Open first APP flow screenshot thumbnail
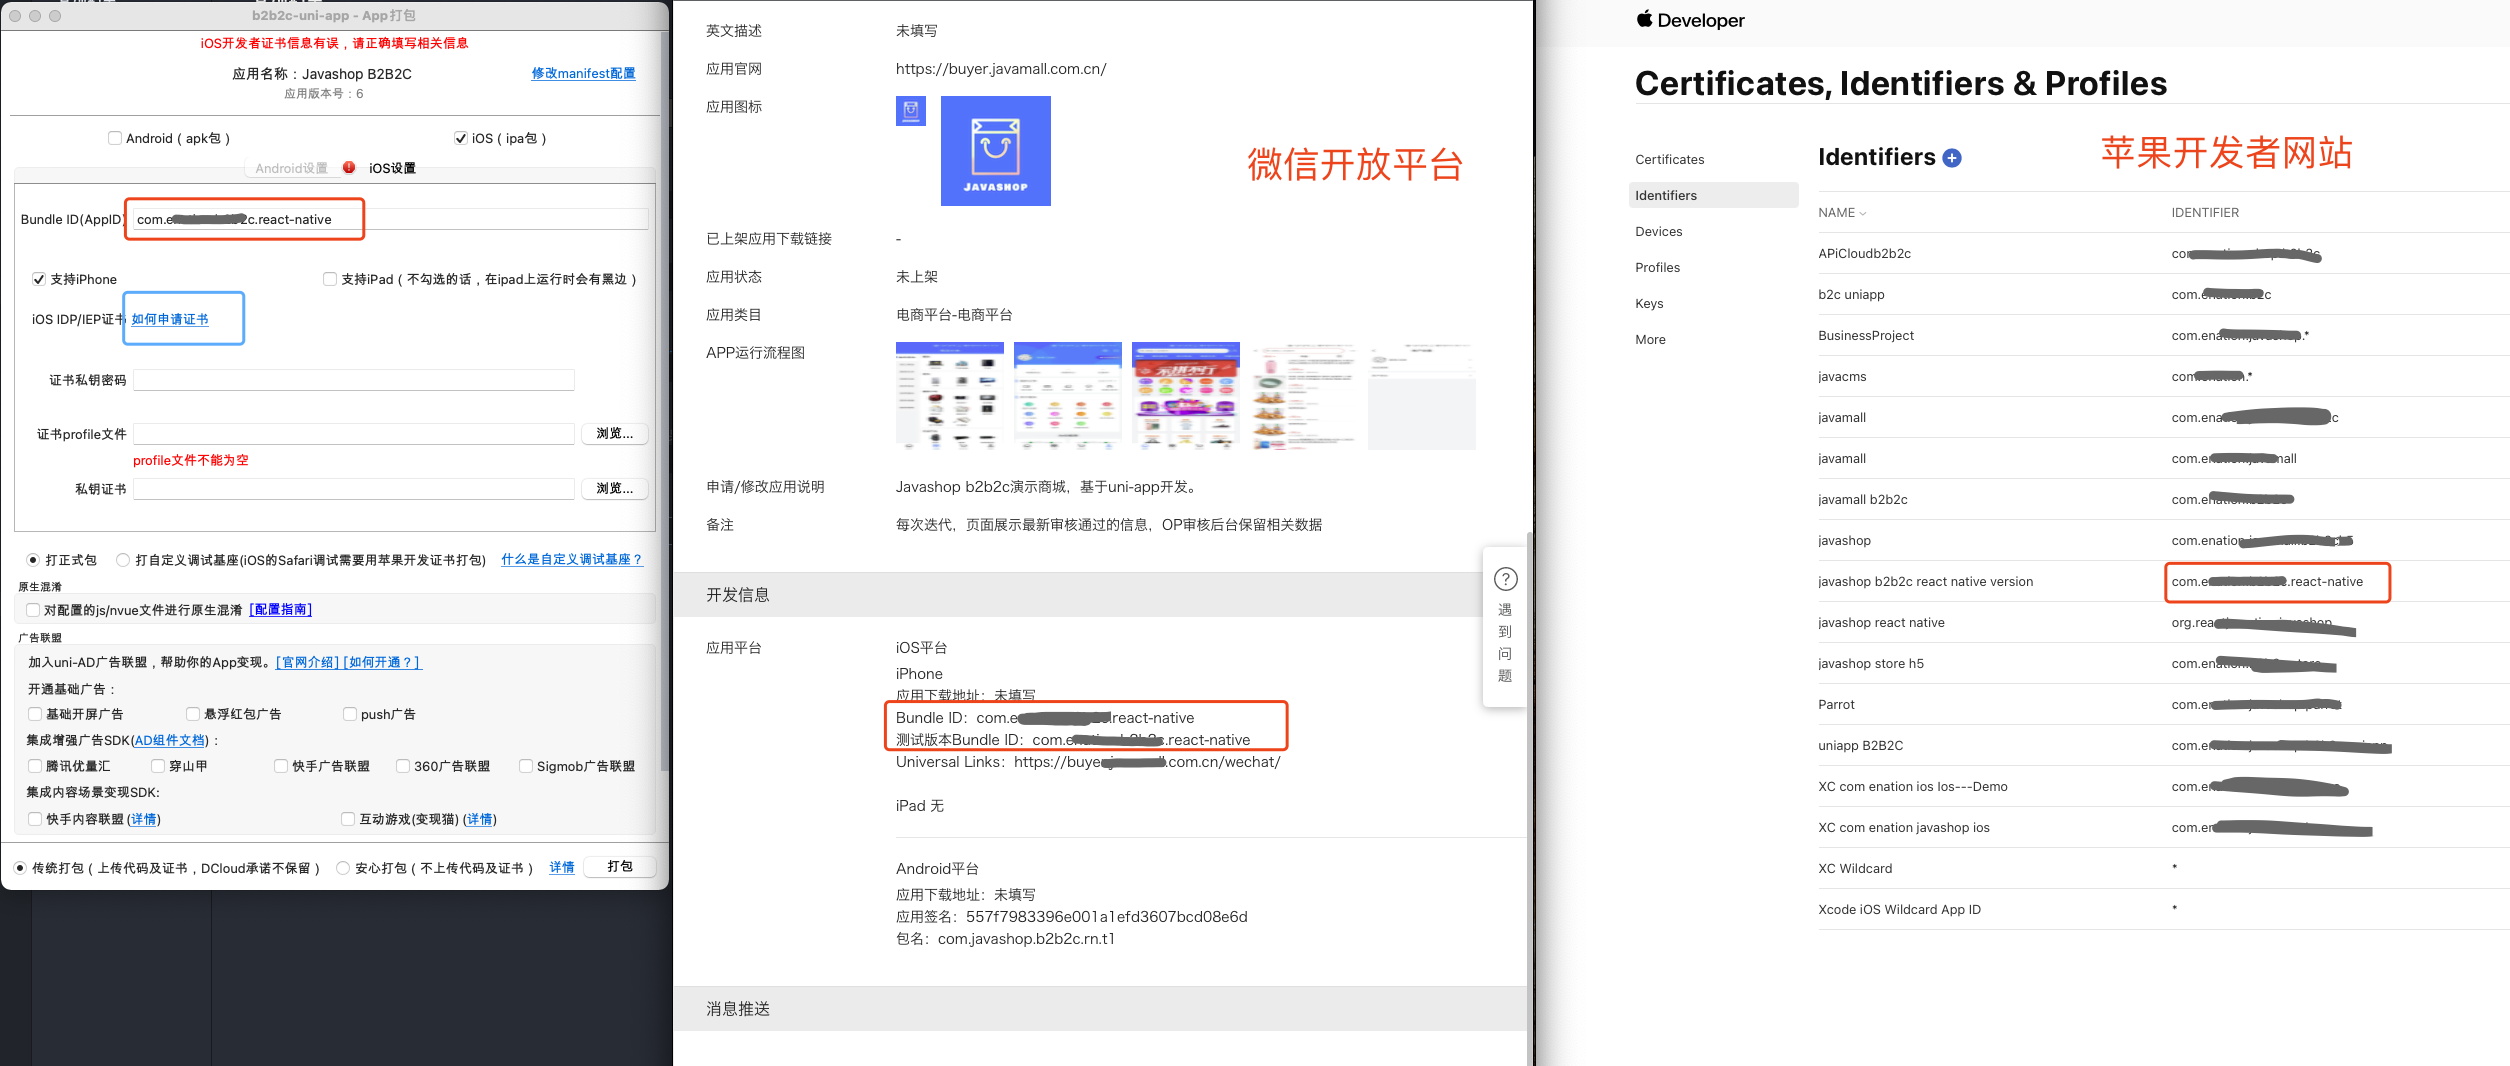 950,396
